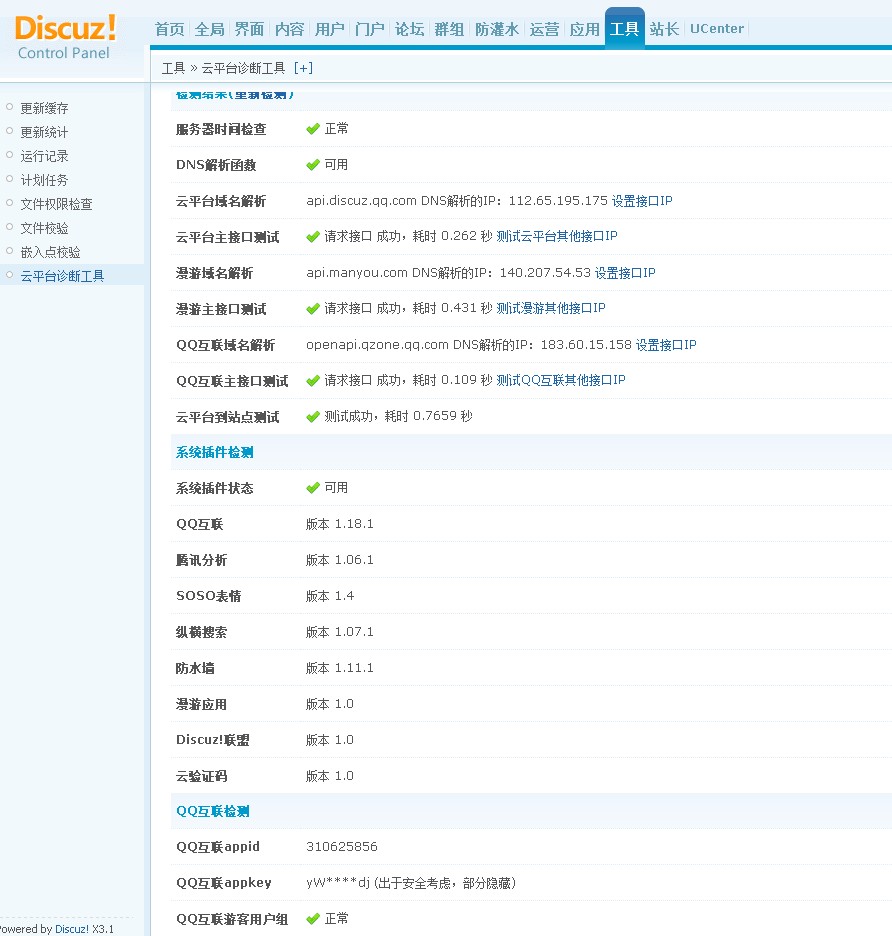This screenshot has width=892, height=936.
Task: Click the QQ互联 version 版本 1.18.1
Action: [340, 524]
